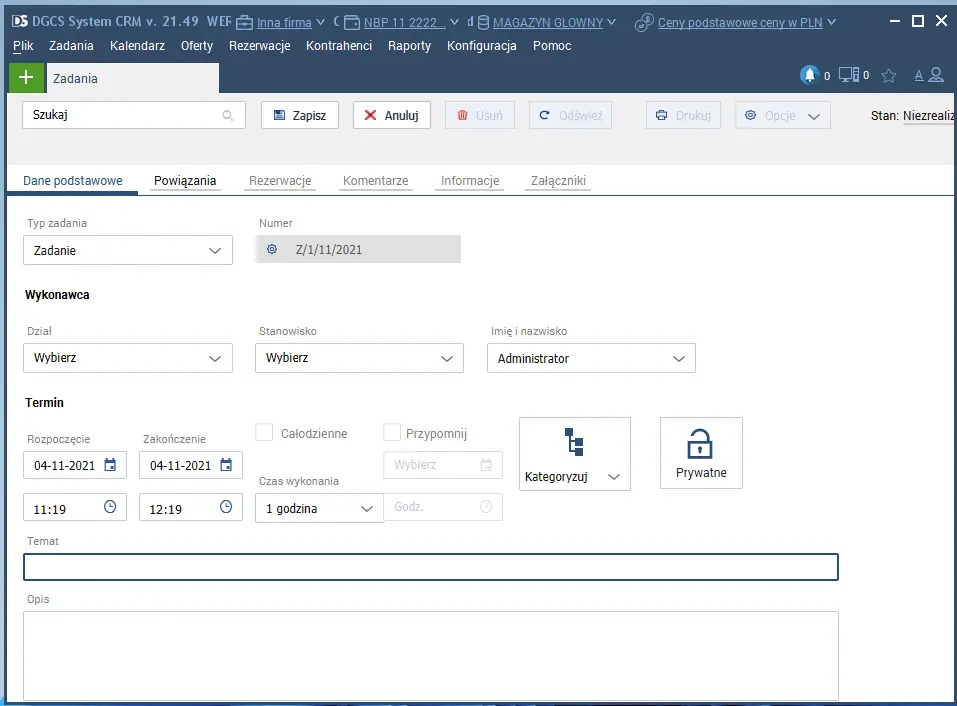Viewport: 957px width, 706px height.
Task: Click the gear icon next to Numer
Action: point(272,249)
